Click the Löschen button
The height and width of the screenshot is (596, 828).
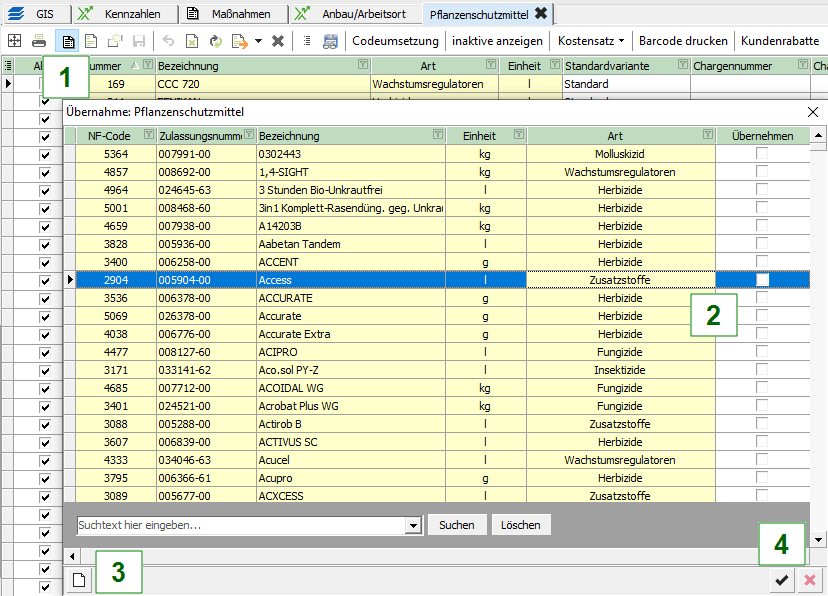520,525
